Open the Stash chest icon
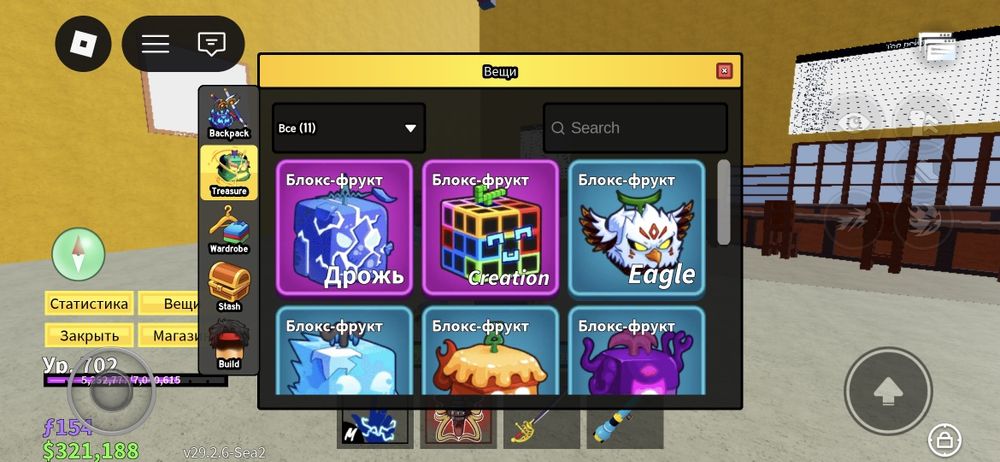The height and width of the screenshot is (462, 1000). [x=229, y=288]
